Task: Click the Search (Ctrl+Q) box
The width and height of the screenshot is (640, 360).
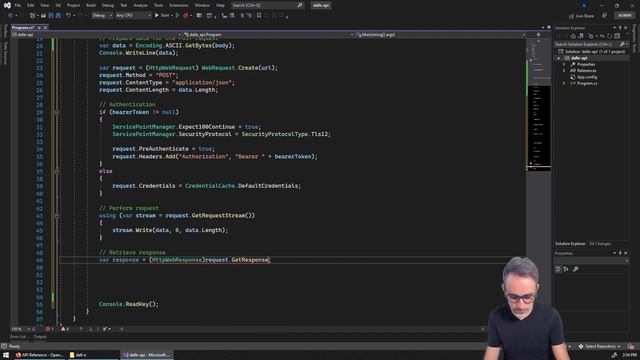Action: click(267, 5)
